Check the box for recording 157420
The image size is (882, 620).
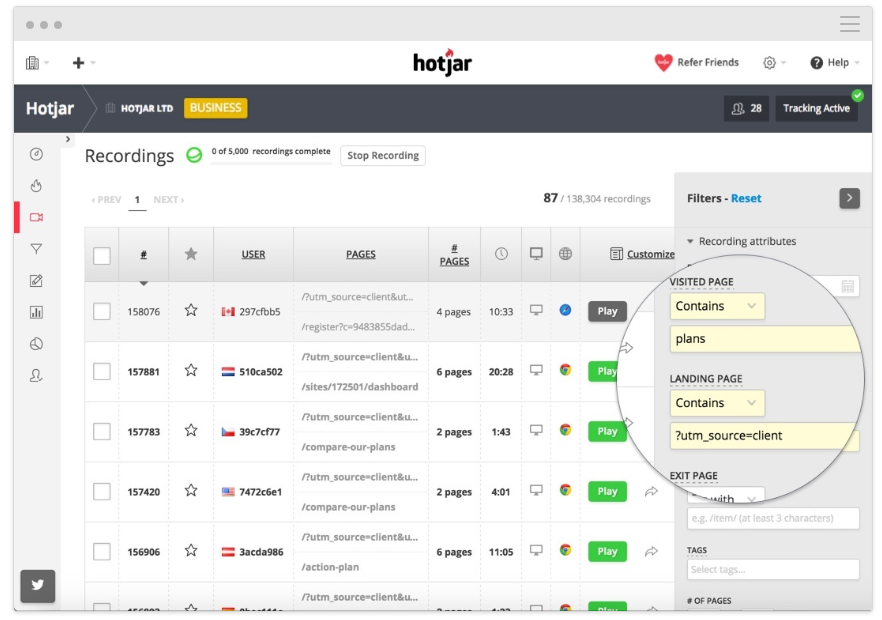click(x=102, y=492)
